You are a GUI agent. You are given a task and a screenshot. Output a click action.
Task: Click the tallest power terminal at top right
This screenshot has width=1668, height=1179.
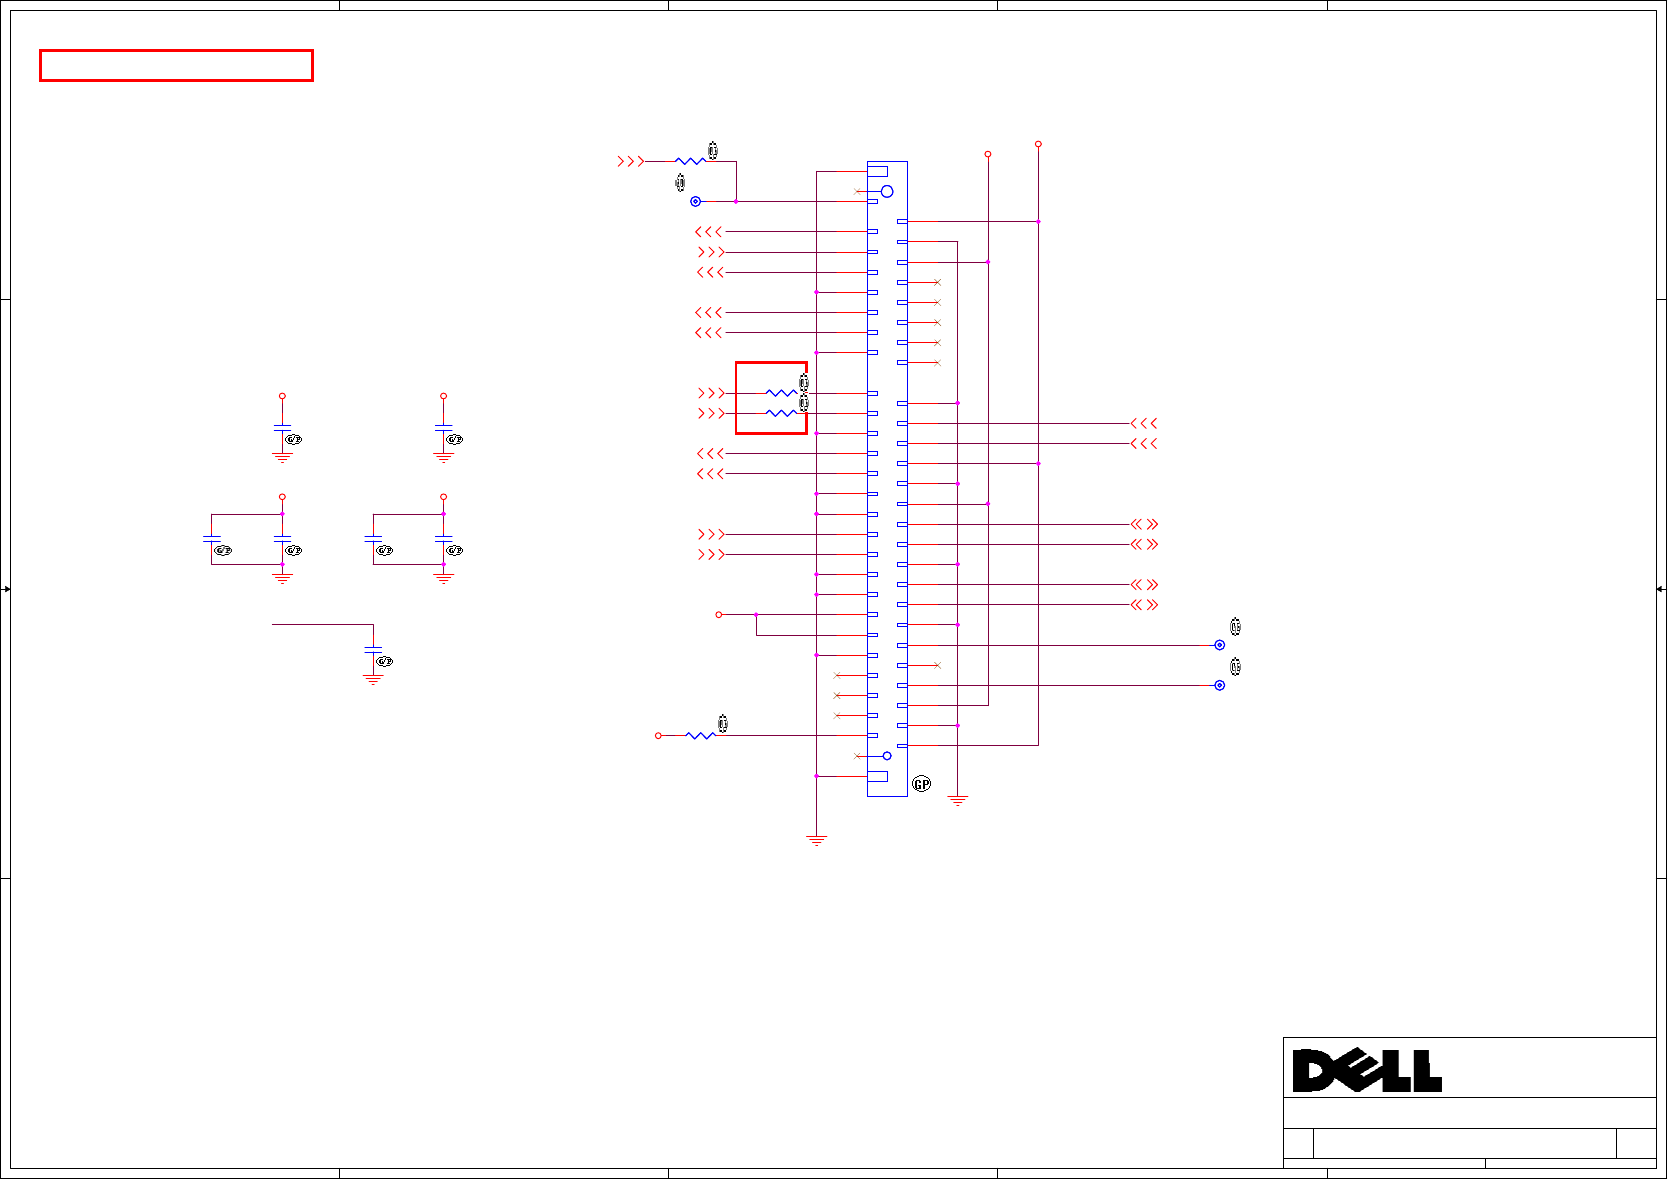pyautogui.click(x=1038, y=144)
